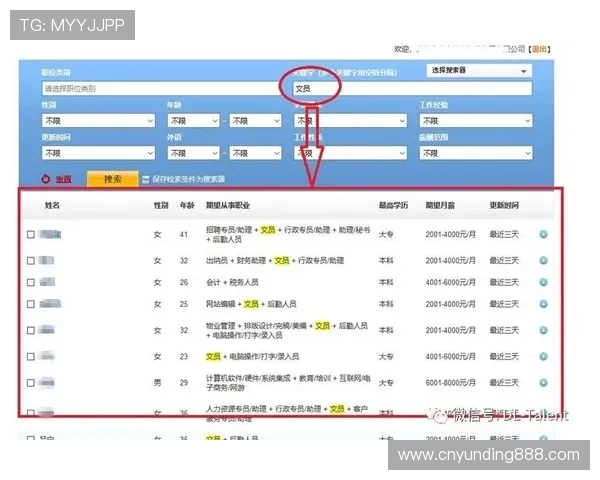Click 4001-6000元/月 in the age 26 row

(x=450, y=282)
